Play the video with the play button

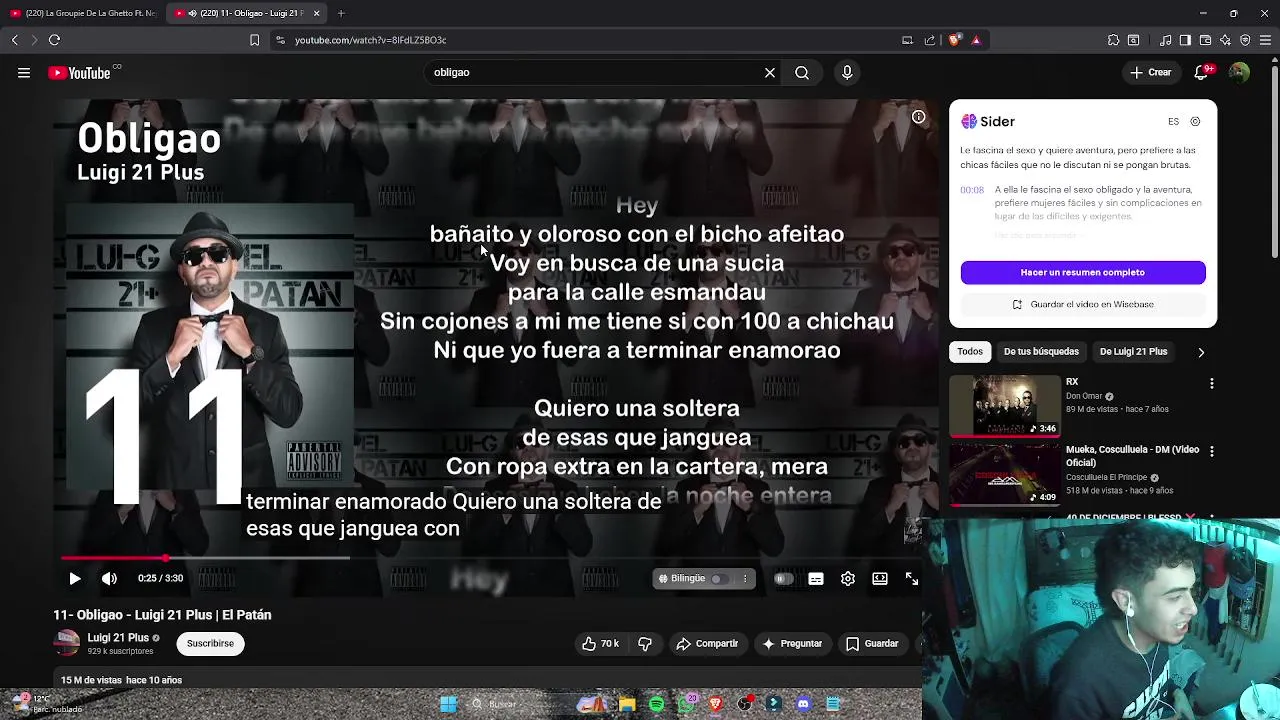click(75, 578)
